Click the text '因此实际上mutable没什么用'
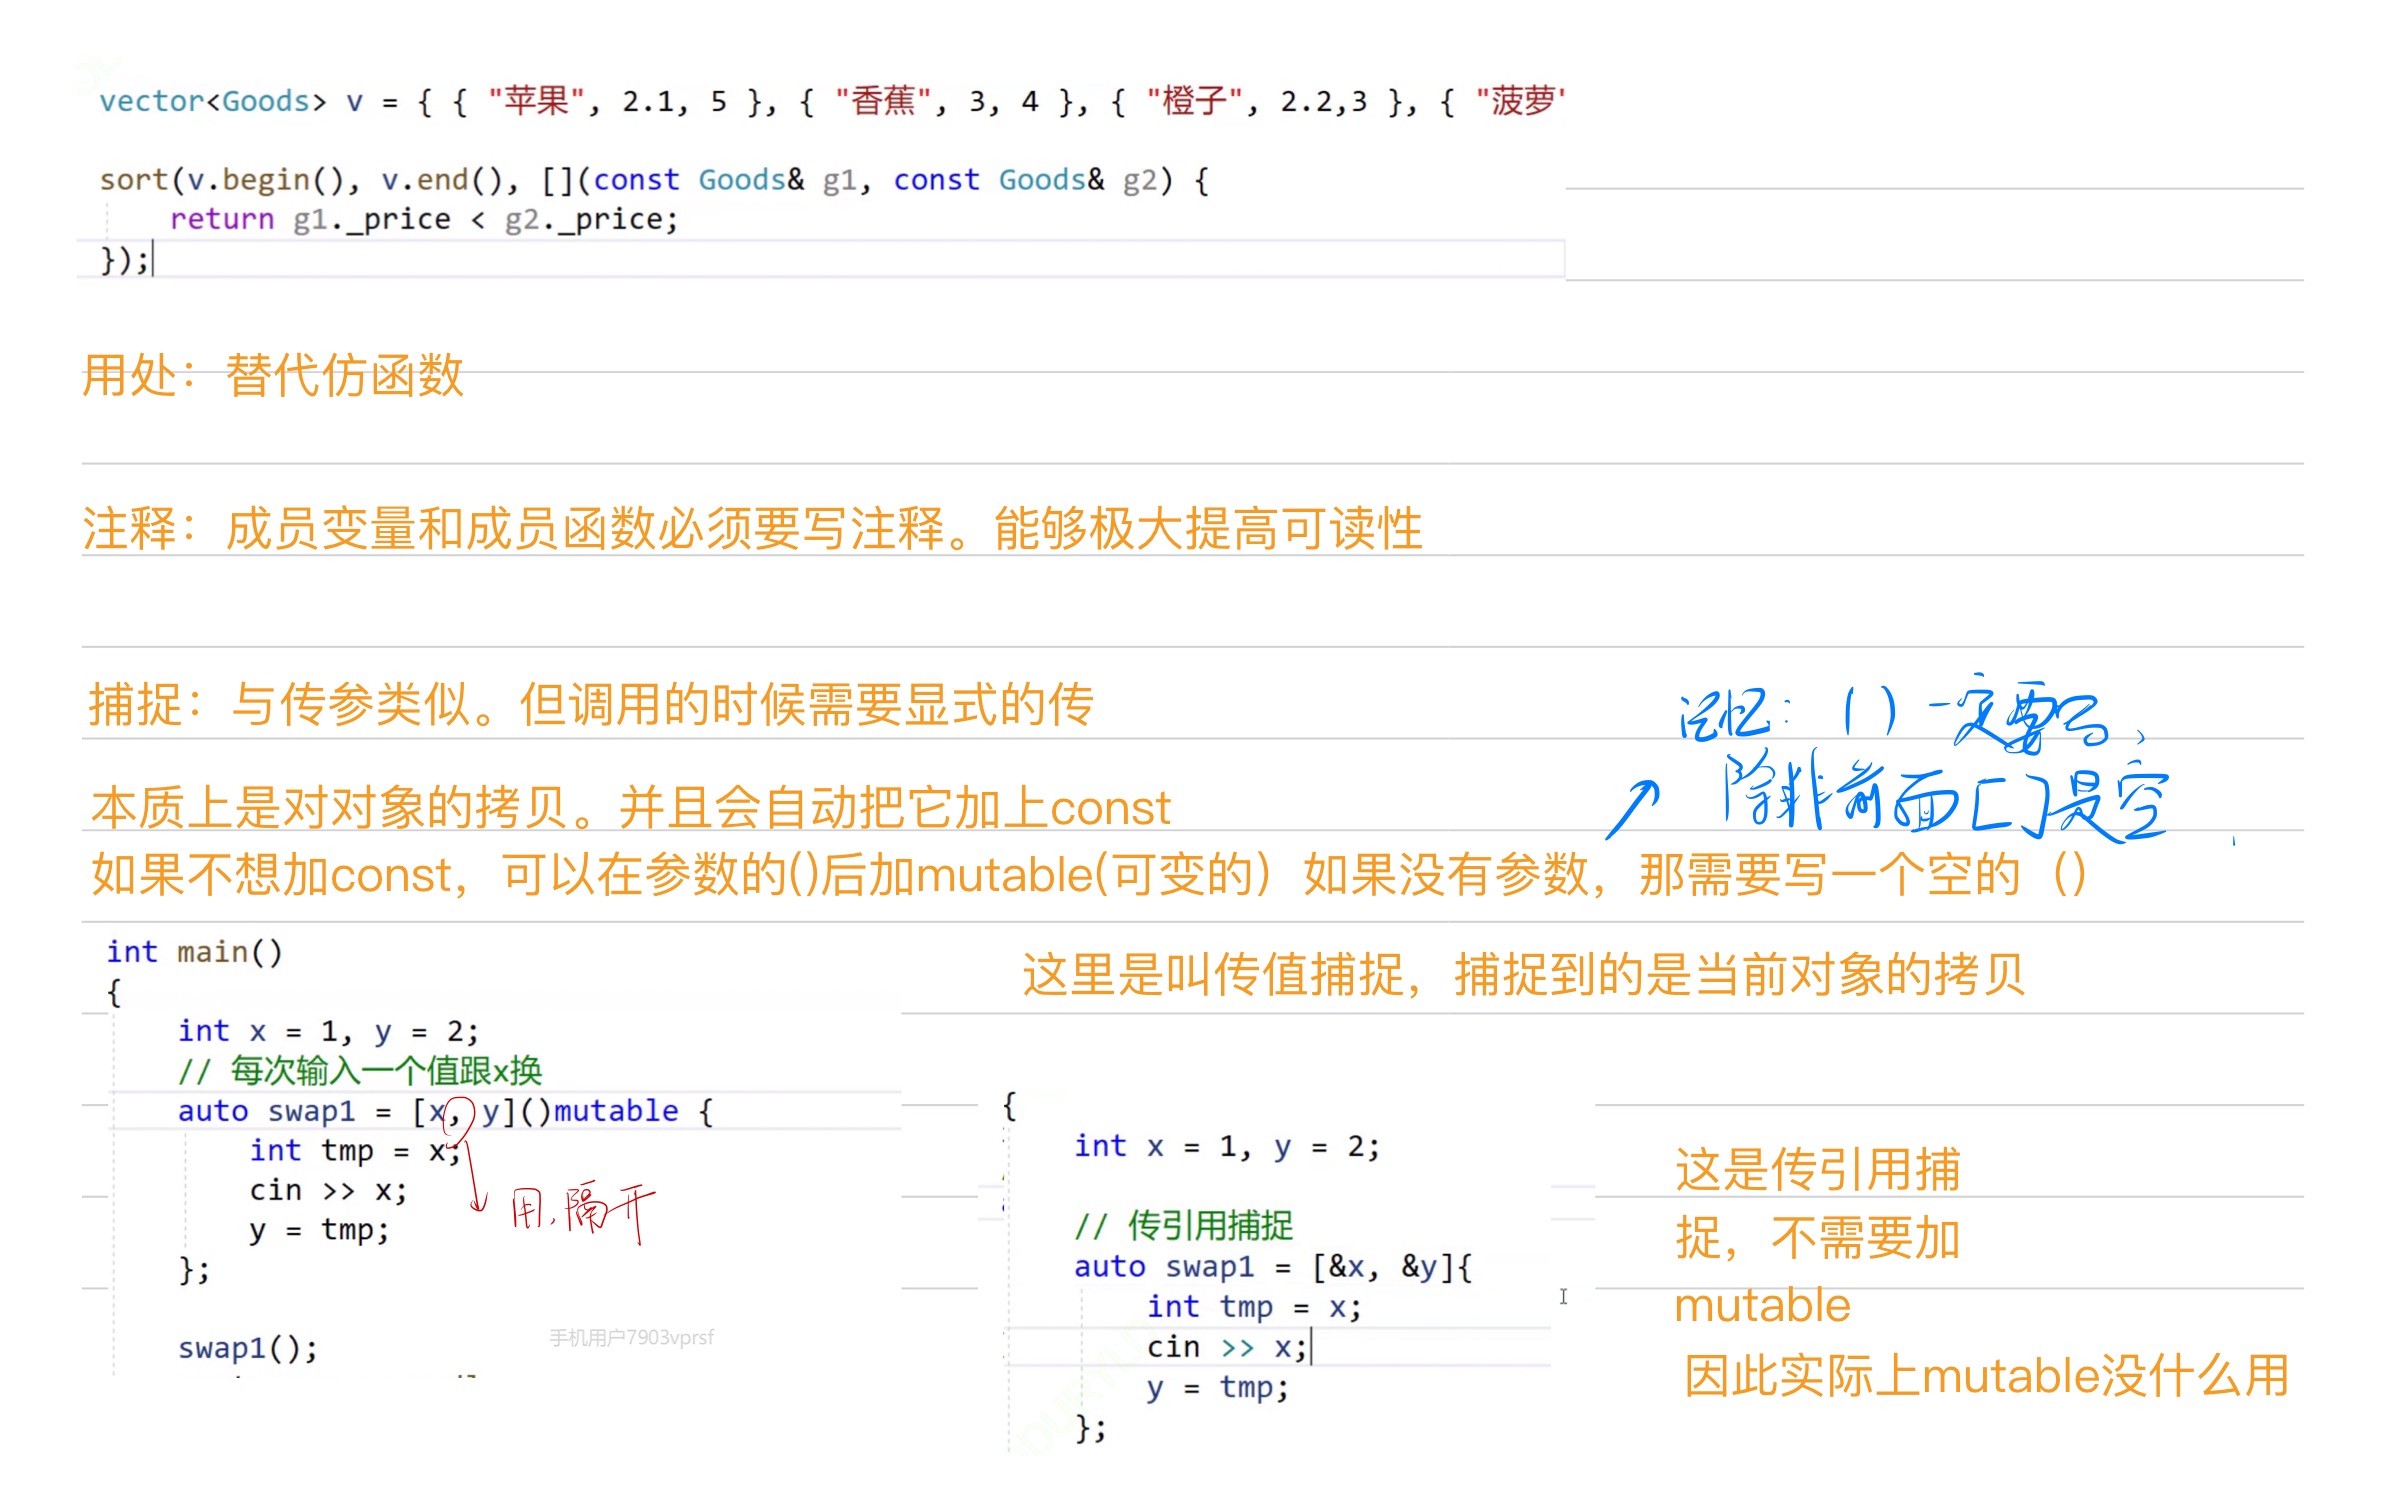Image resolution: width=2386 pixels, height=1491 pixels. [1986, 1375]
